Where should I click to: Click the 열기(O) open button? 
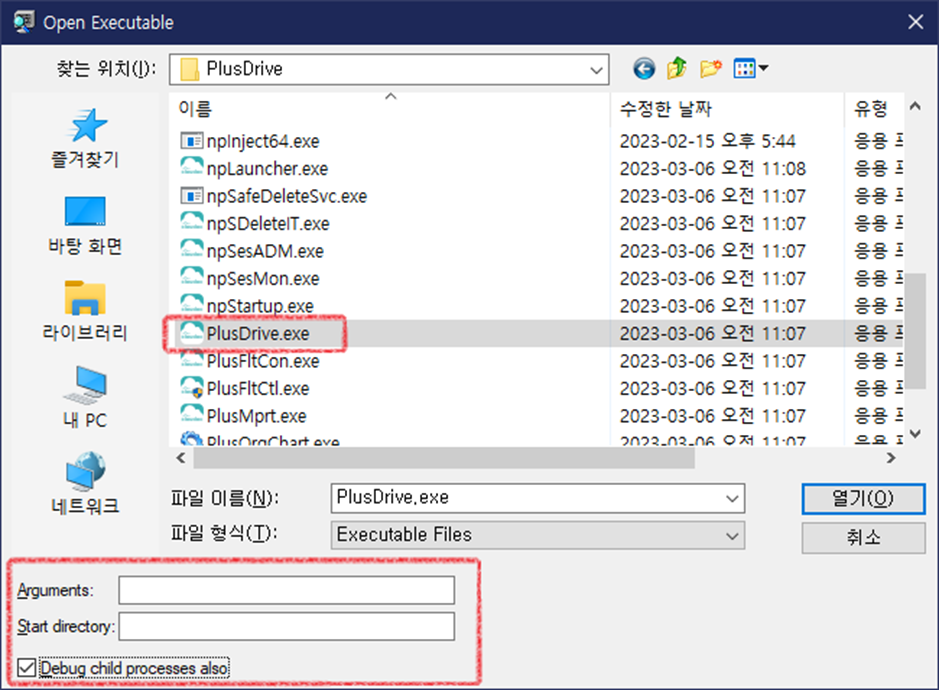click(863, 498)
